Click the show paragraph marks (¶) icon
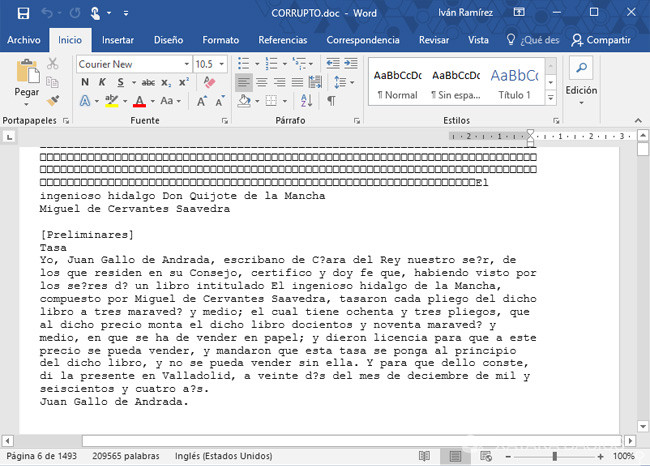Viewport: 650px width, 466px height. (331, 101)
